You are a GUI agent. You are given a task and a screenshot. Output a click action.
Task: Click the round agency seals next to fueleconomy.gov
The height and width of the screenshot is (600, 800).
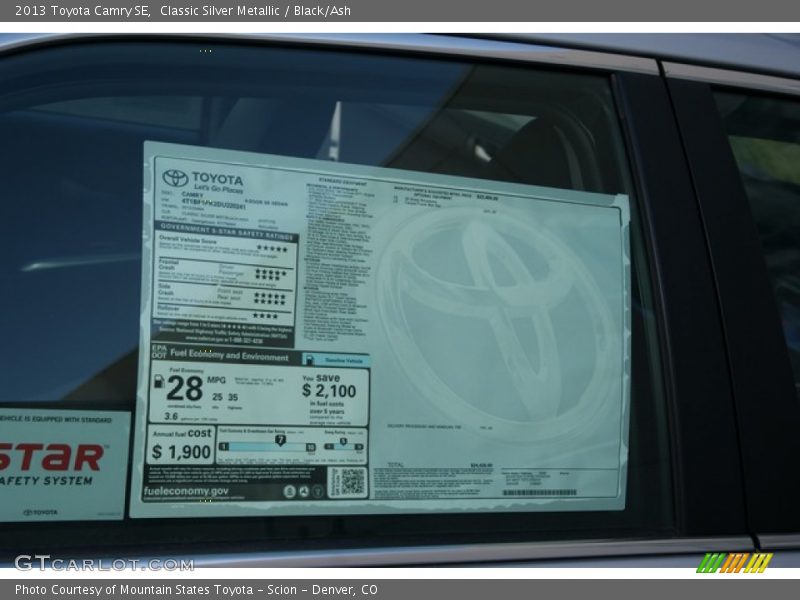pos(304,491)
